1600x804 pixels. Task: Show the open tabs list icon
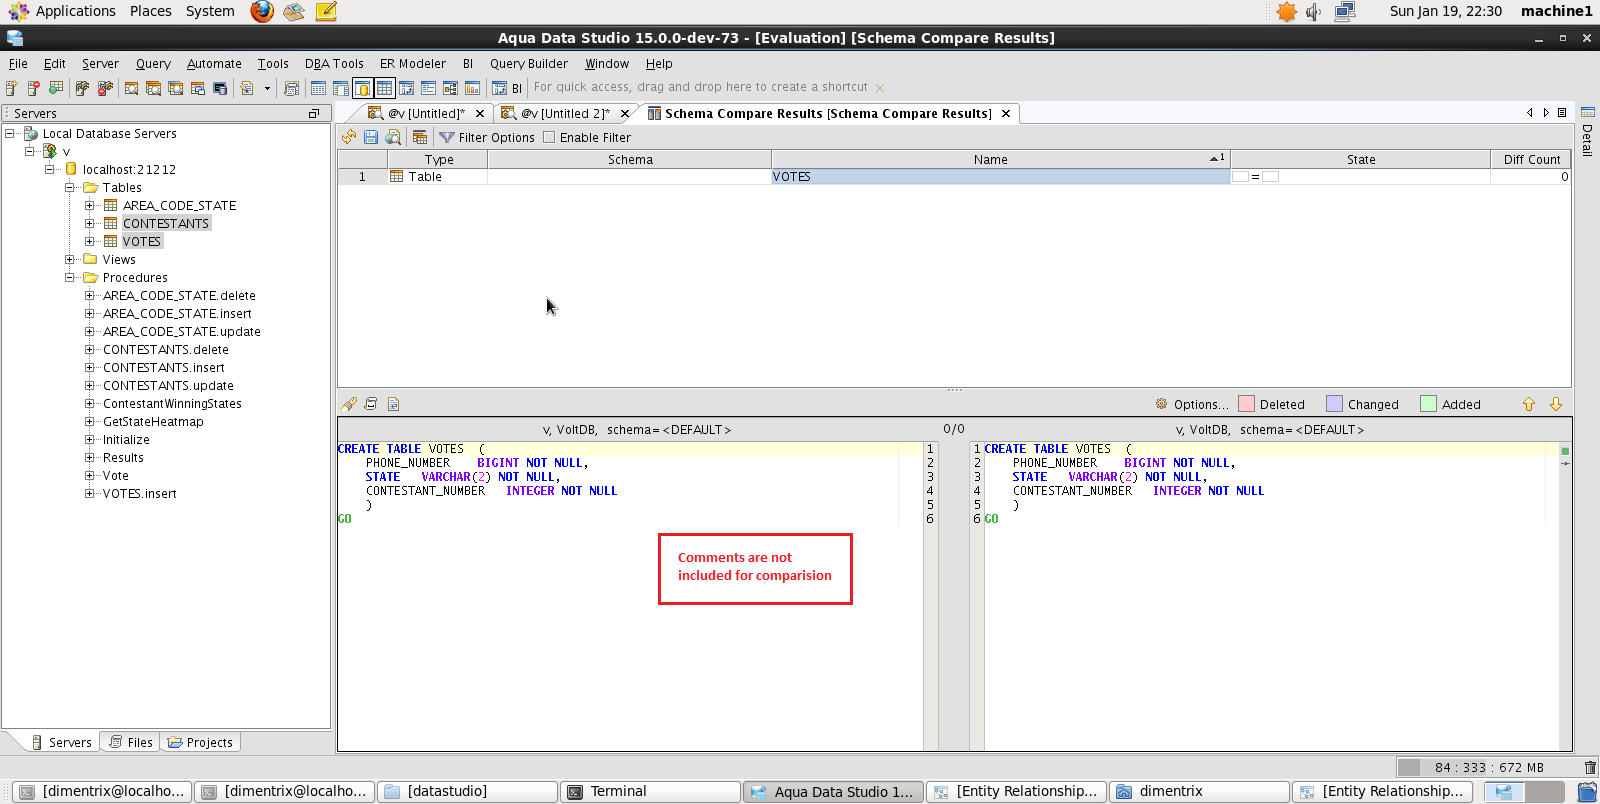pos(1562,113)
